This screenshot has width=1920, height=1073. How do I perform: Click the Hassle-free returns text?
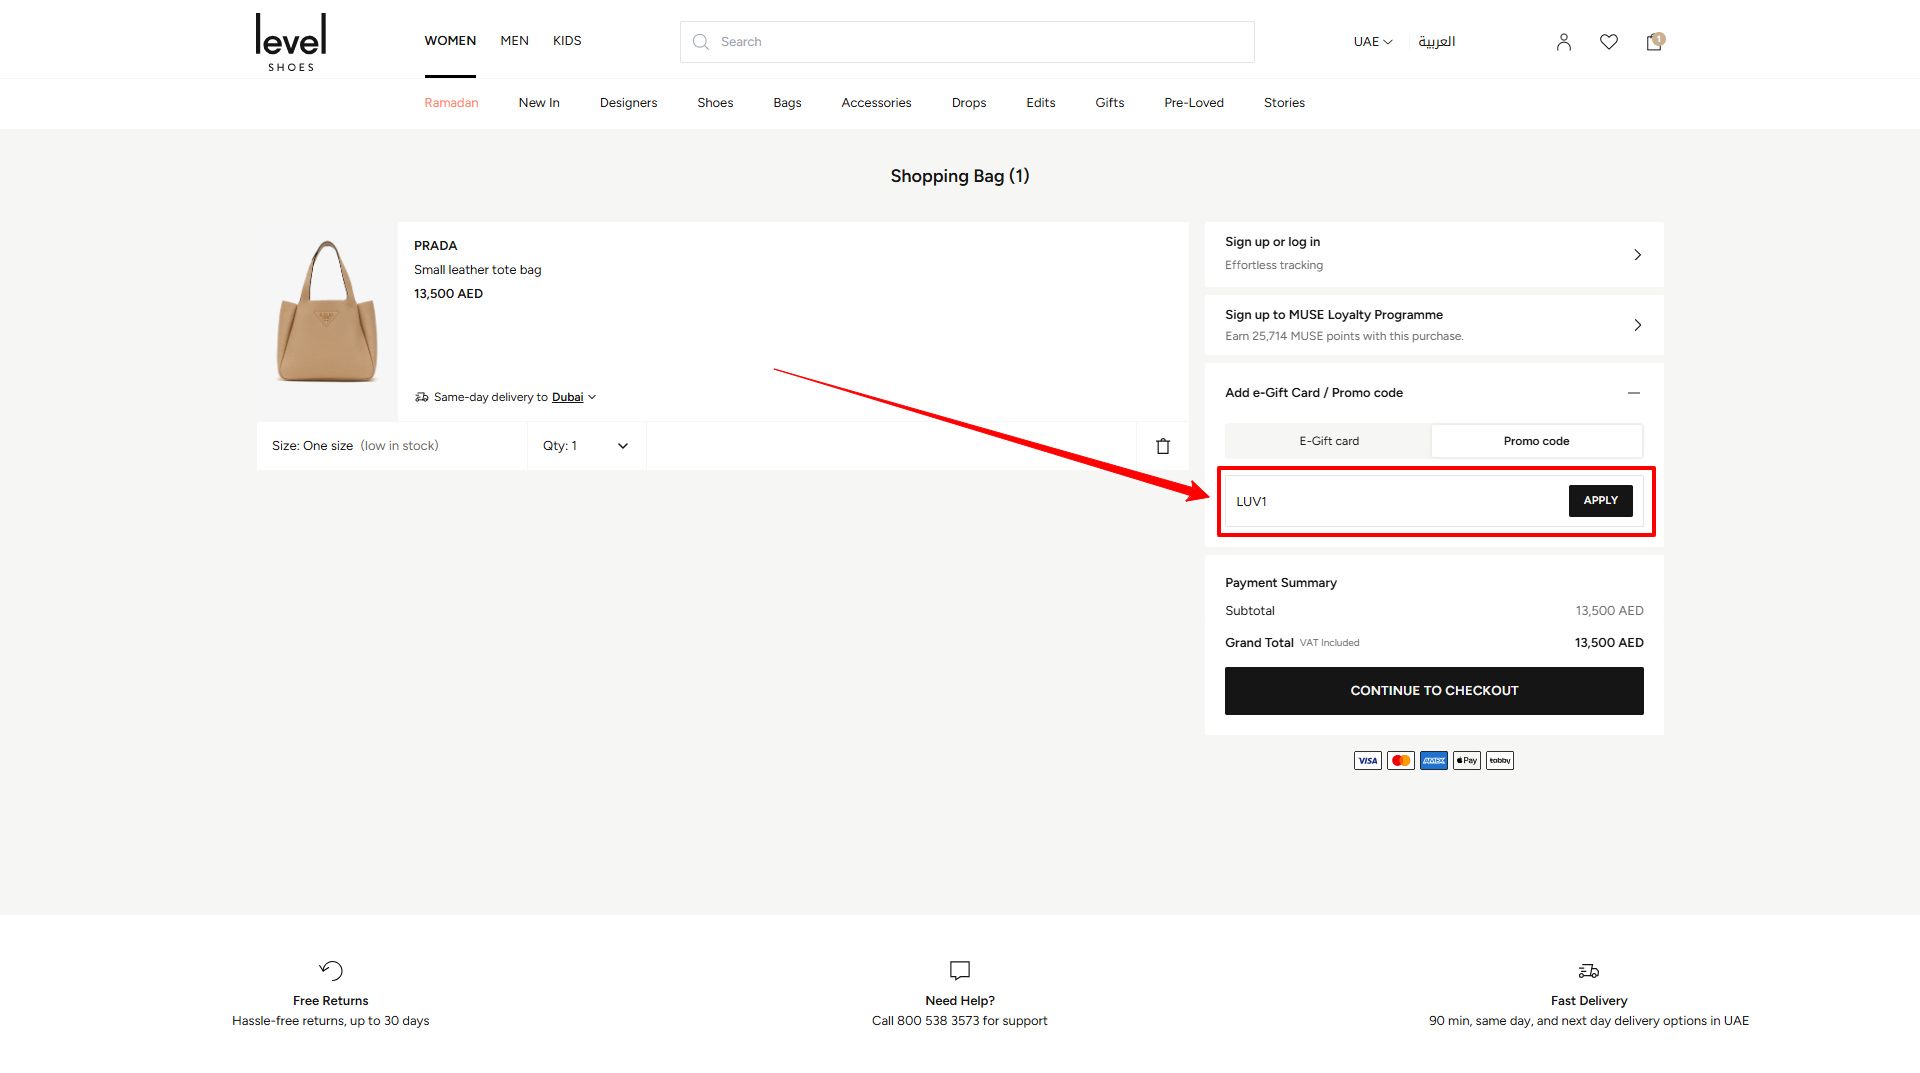point(331,1021)
